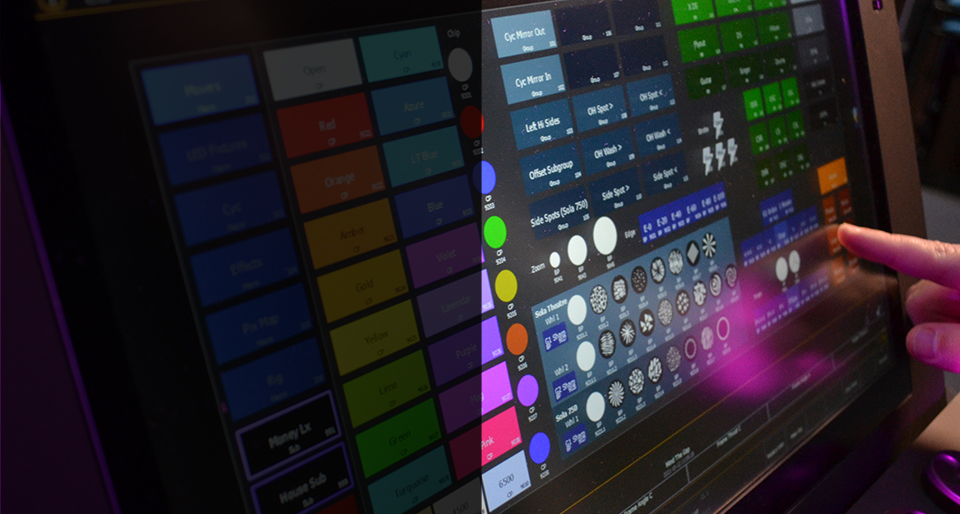Screen dimensions: 960x514
Task: Tap the yellow color chip circle
Action: pyautogui.click(x=506, y=286)
